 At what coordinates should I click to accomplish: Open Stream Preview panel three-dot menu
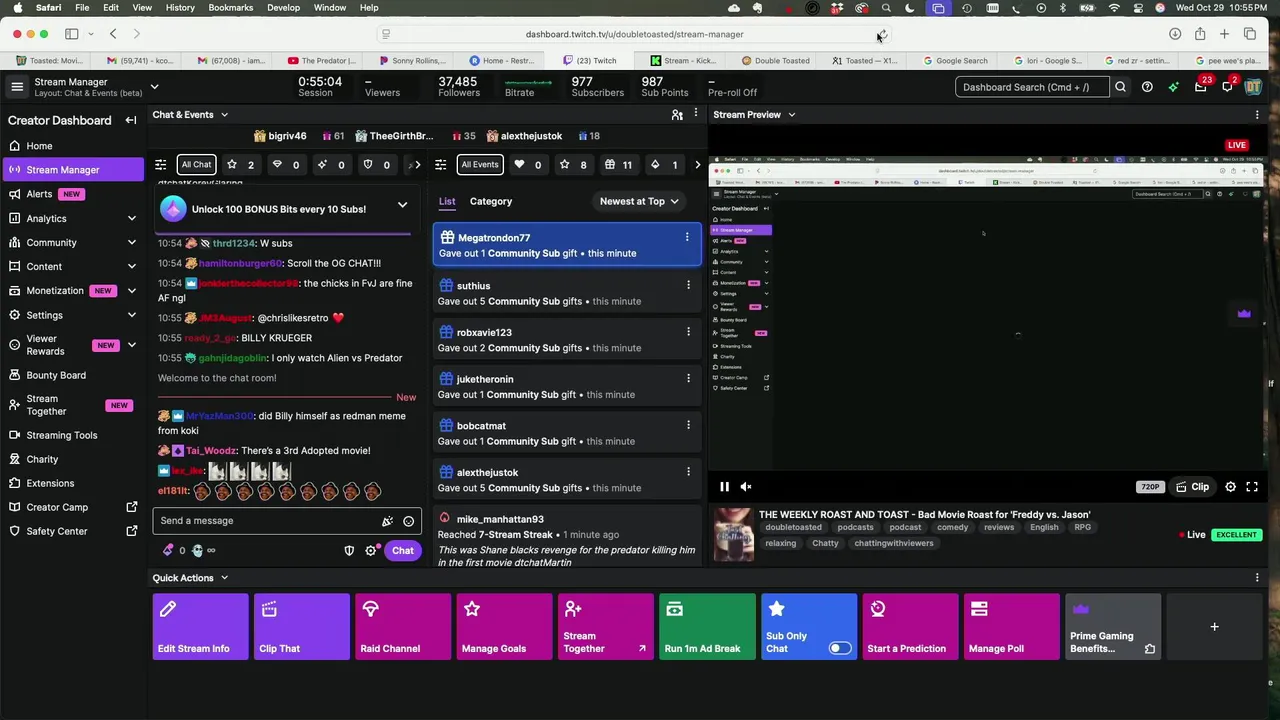click(x=1257, y=115)
